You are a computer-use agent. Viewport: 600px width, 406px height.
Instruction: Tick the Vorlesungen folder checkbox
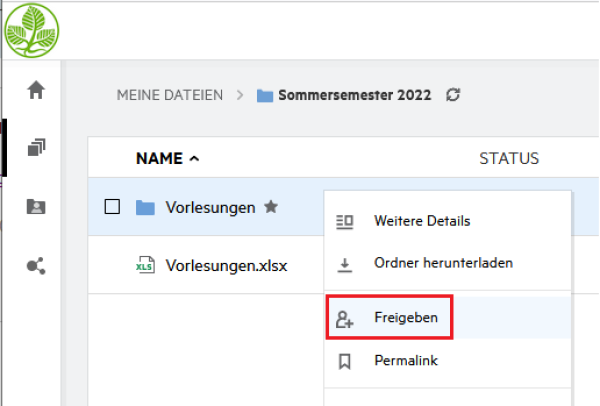(113, 207)
